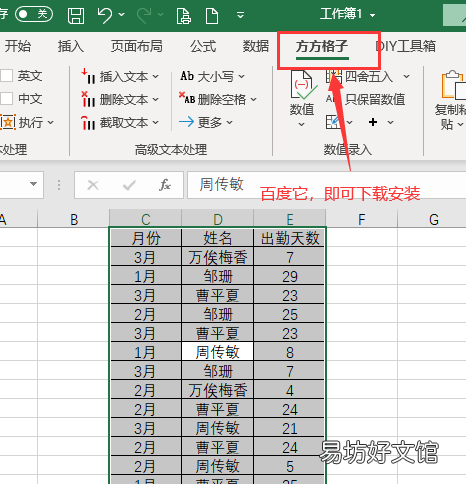466x484 pixels.
Task: Expand the 大小写 dropdown arrow
Action: [242, 77]
